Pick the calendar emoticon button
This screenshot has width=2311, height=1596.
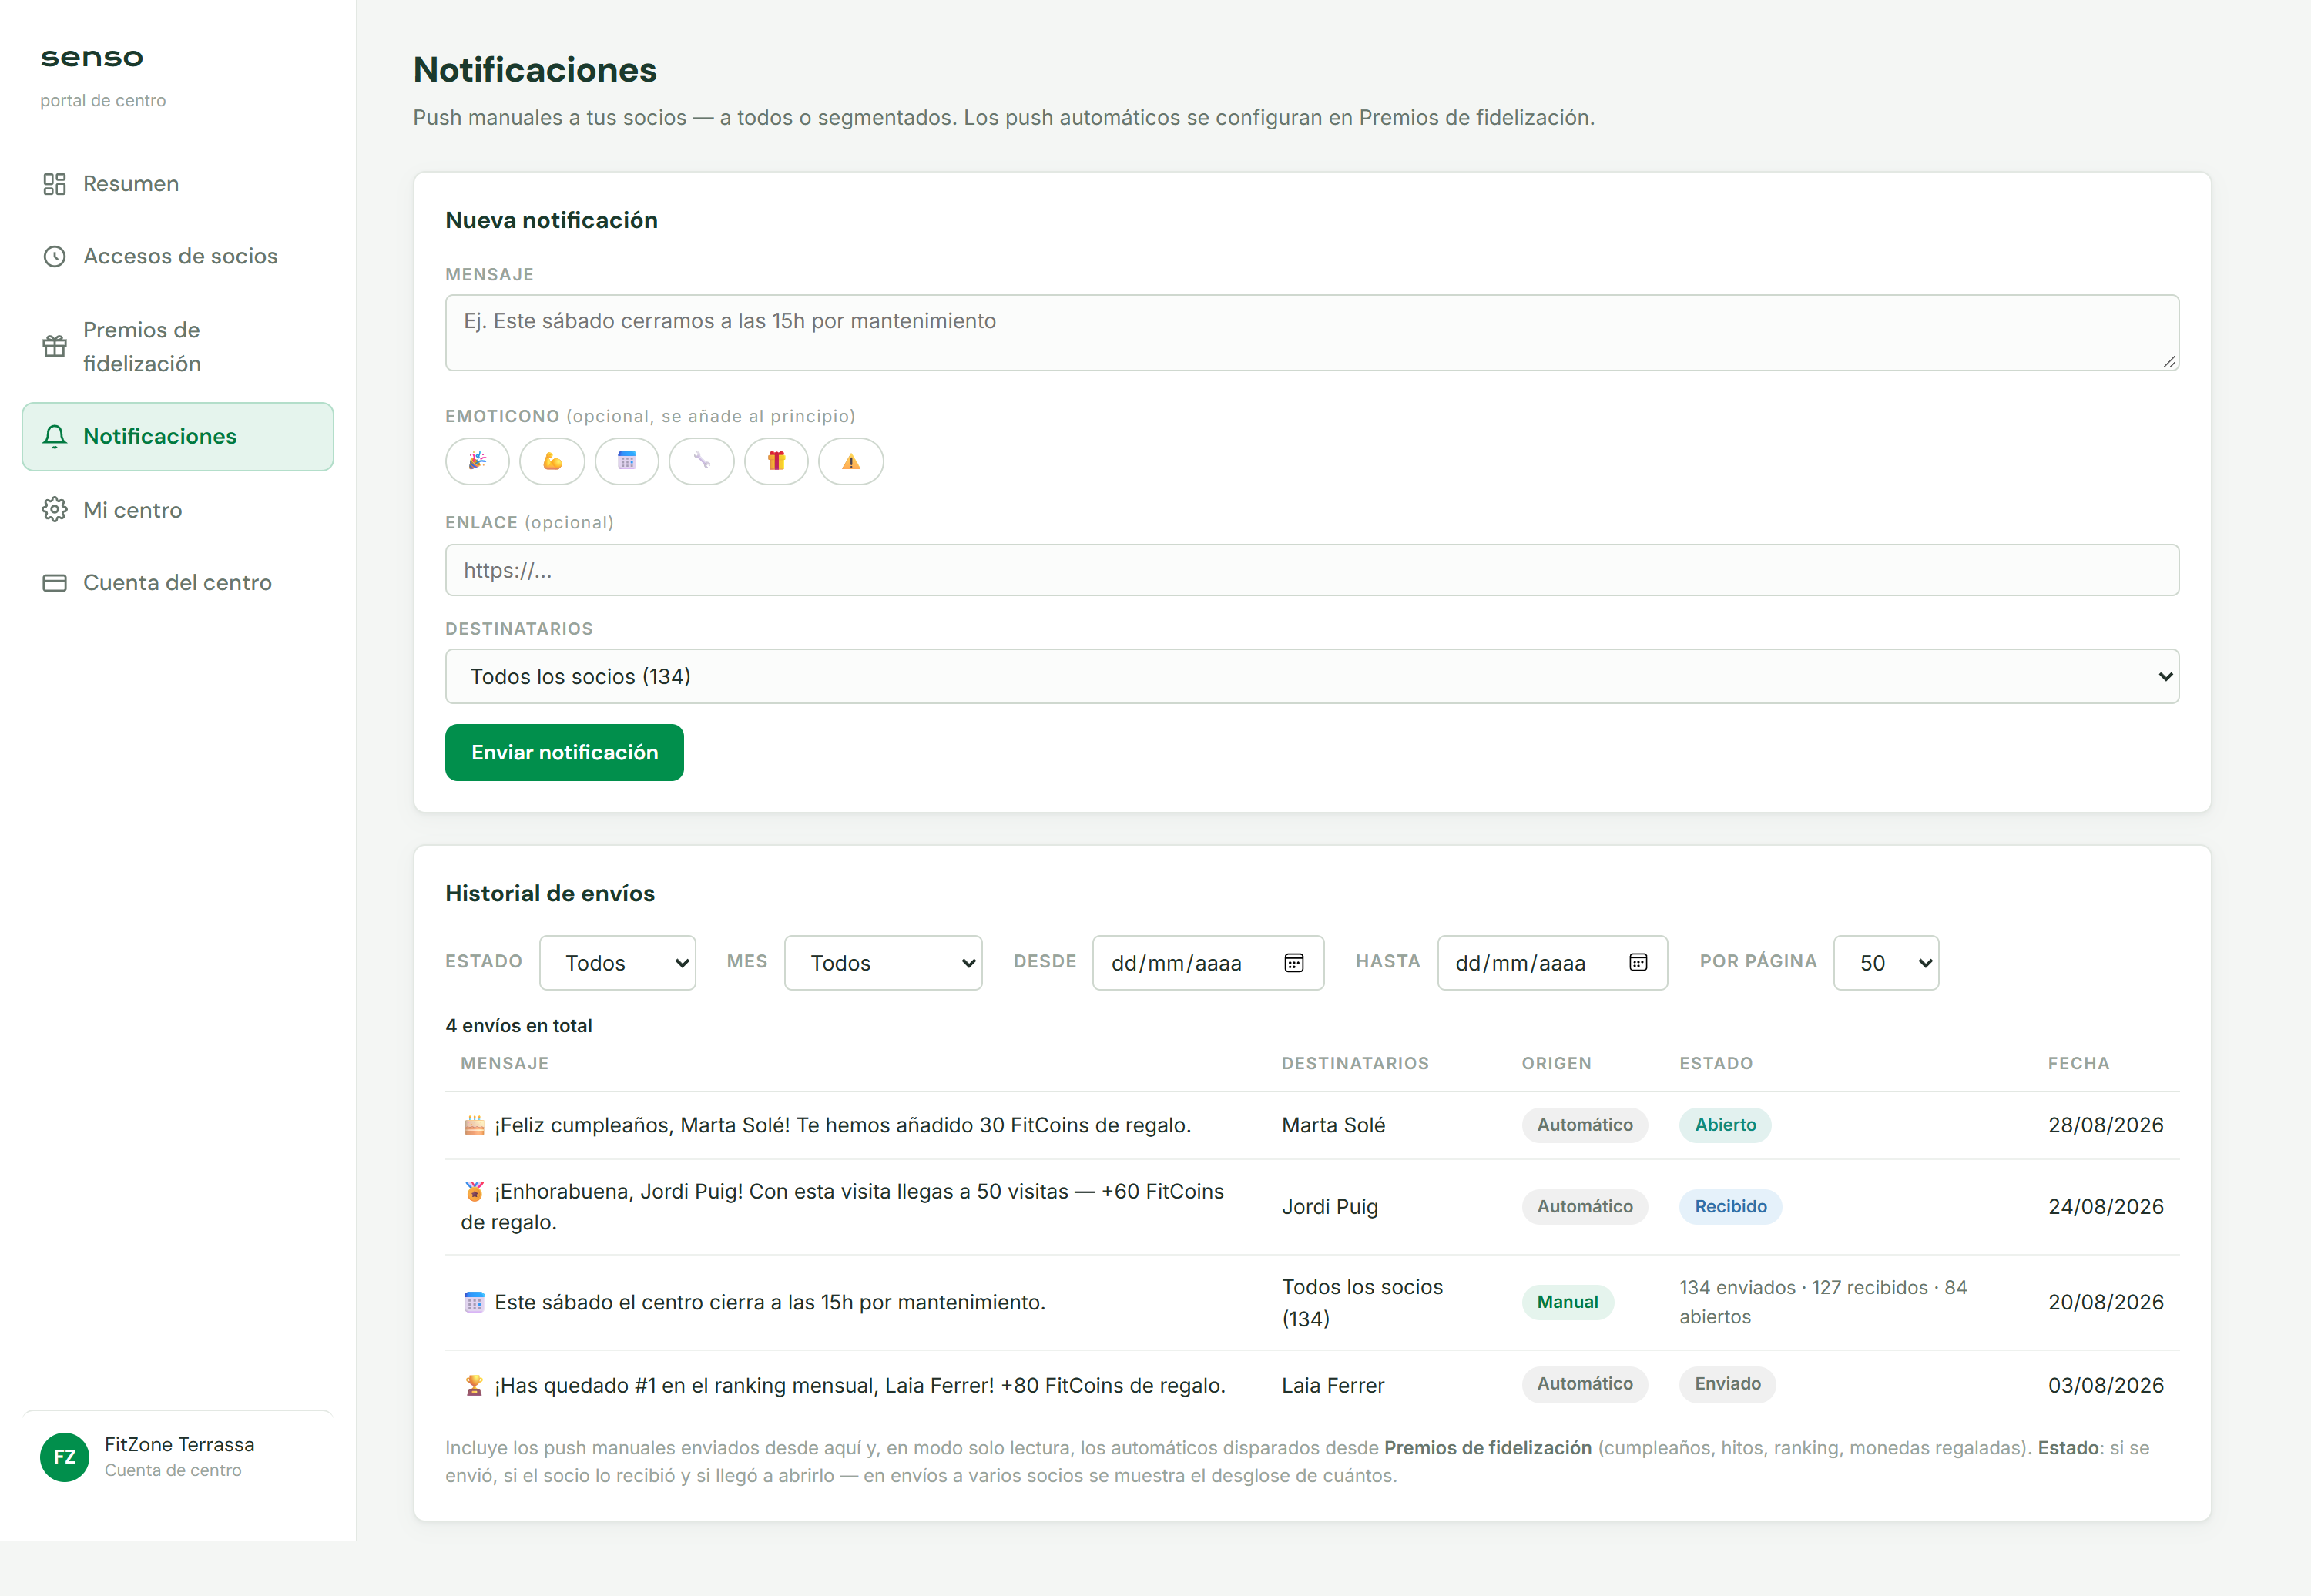627,461
